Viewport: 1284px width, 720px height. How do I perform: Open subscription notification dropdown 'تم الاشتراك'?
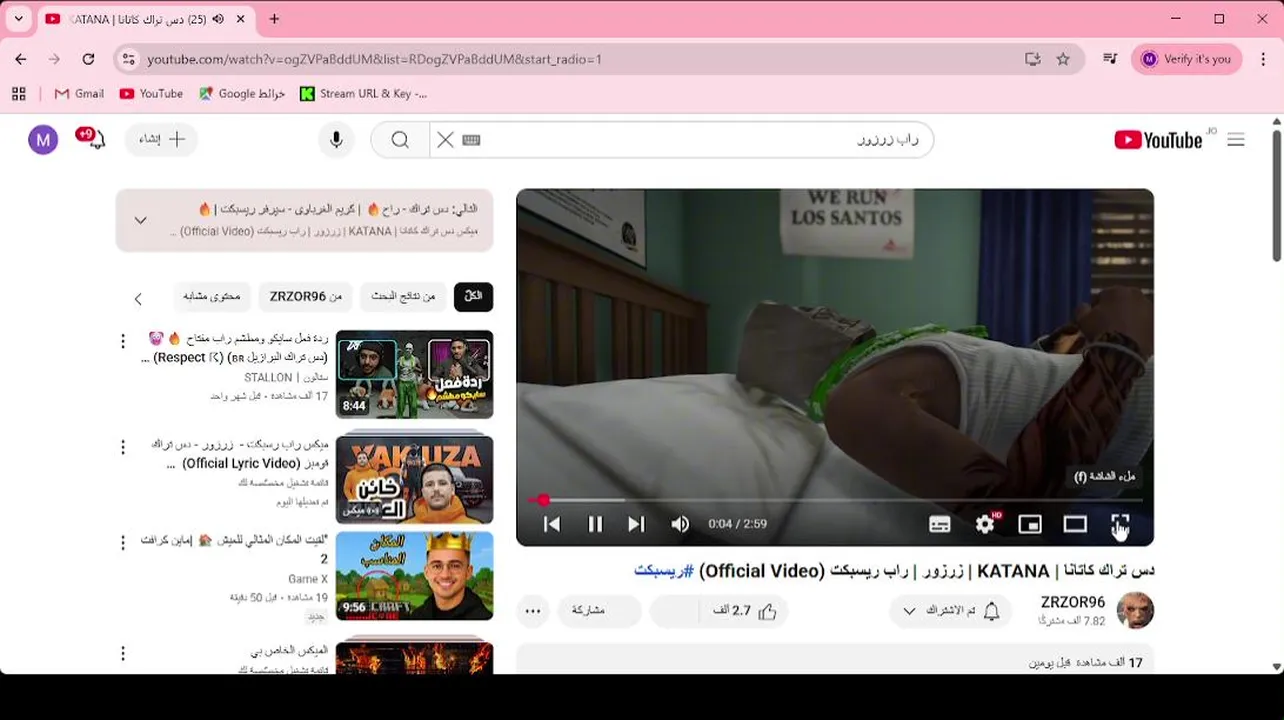tap(951, 611)
